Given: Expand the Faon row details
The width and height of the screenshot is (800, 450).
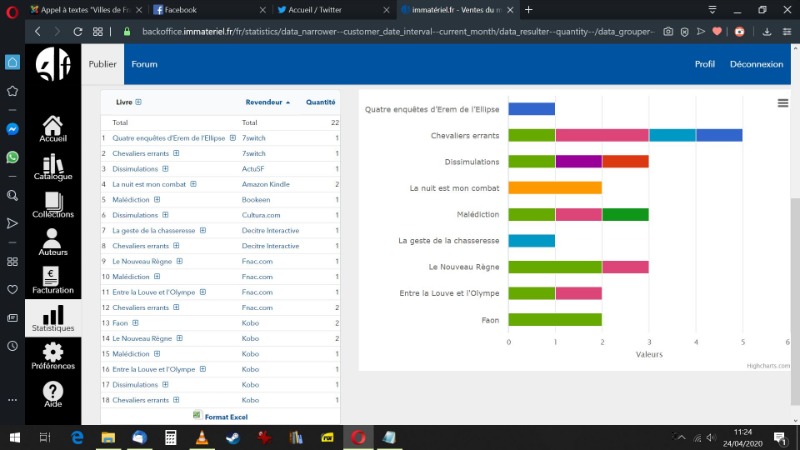Looking at the screenshot, I should pyautogui.click(x=137, y=323).
